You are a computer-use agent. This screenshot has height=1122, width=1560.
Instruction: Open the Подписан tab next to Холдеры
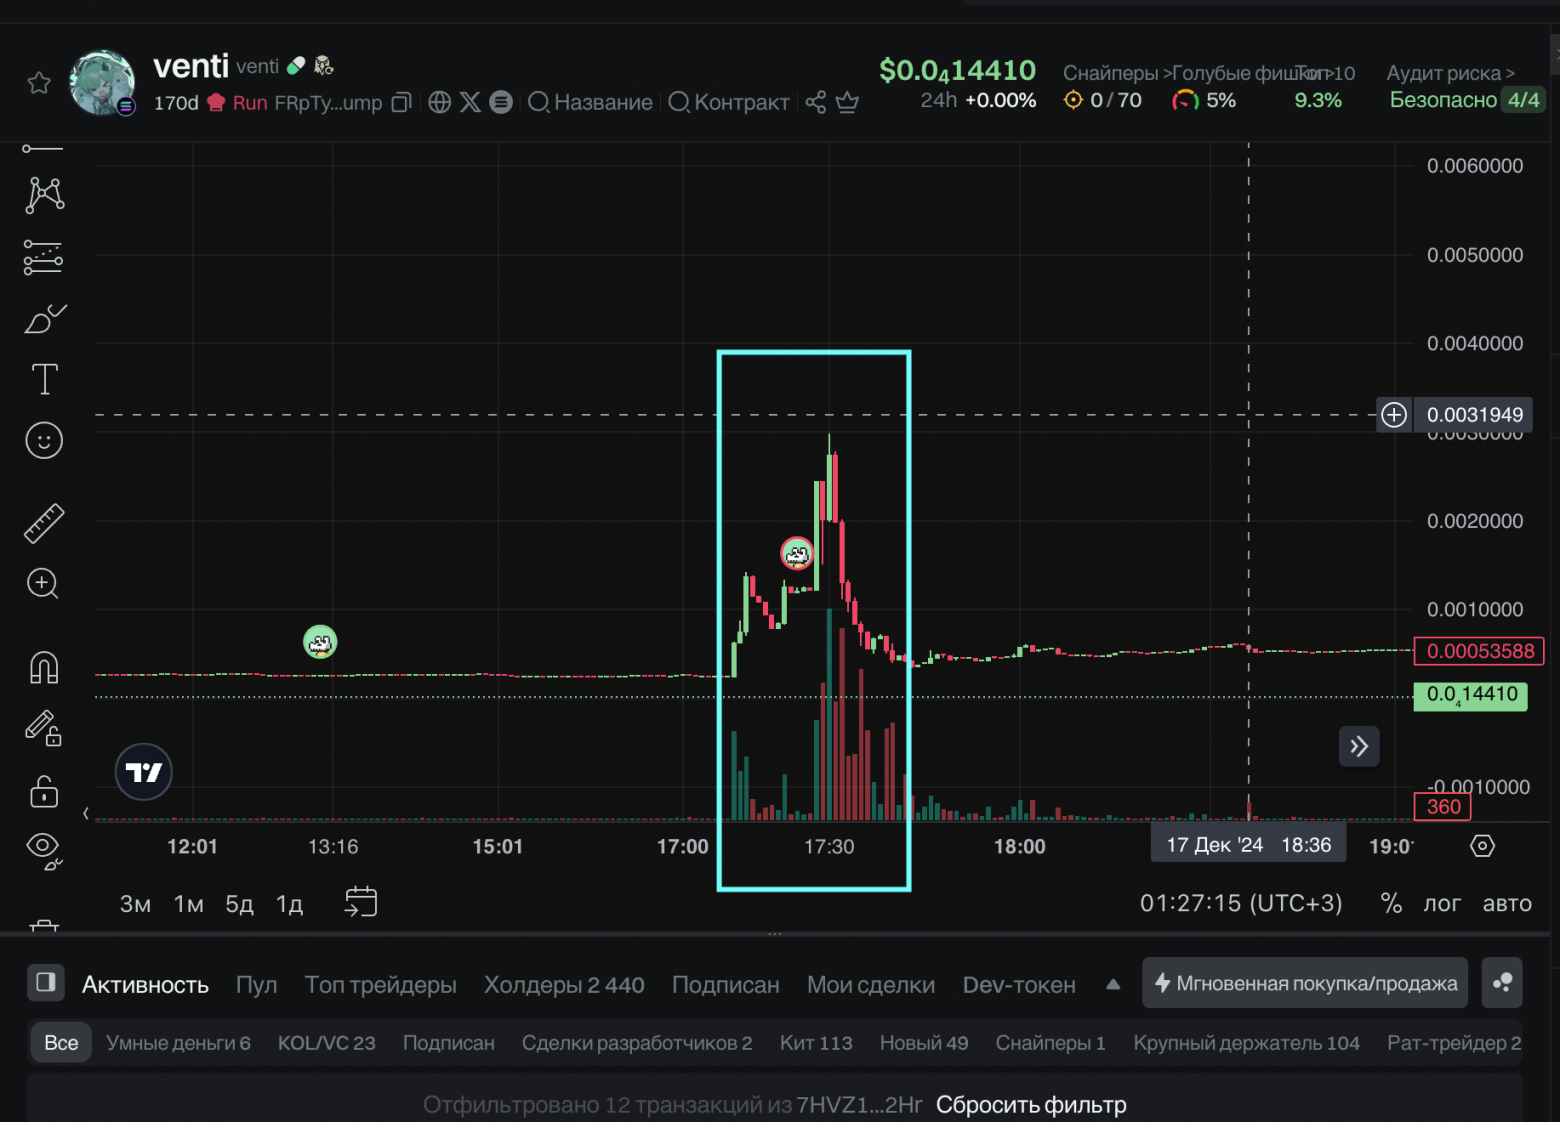(726, 985)
